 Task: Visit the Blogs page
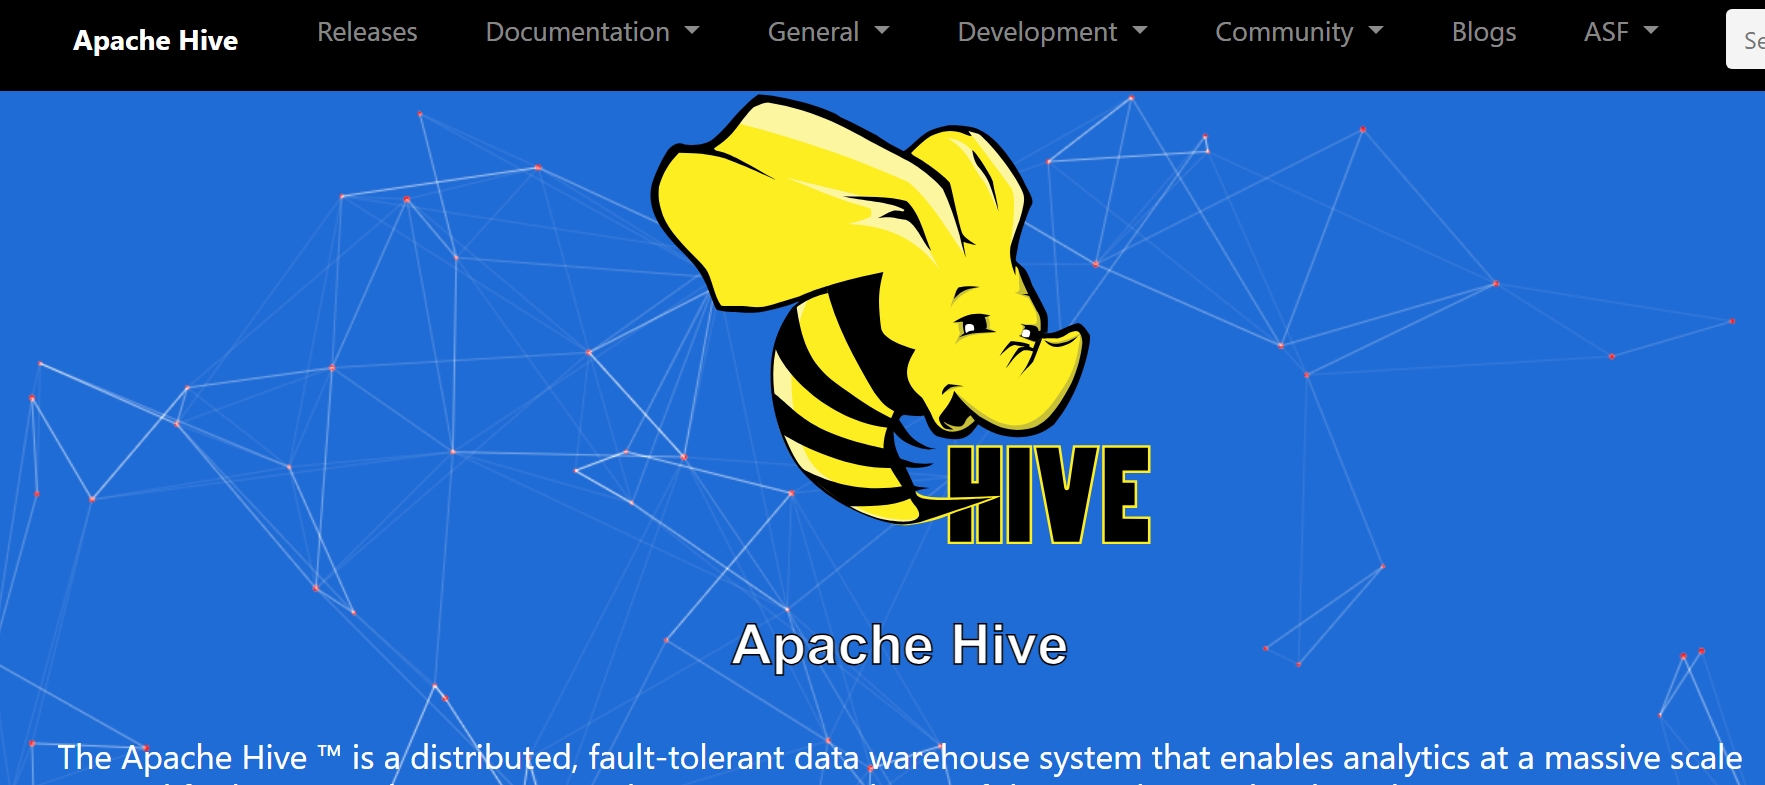1484,32
